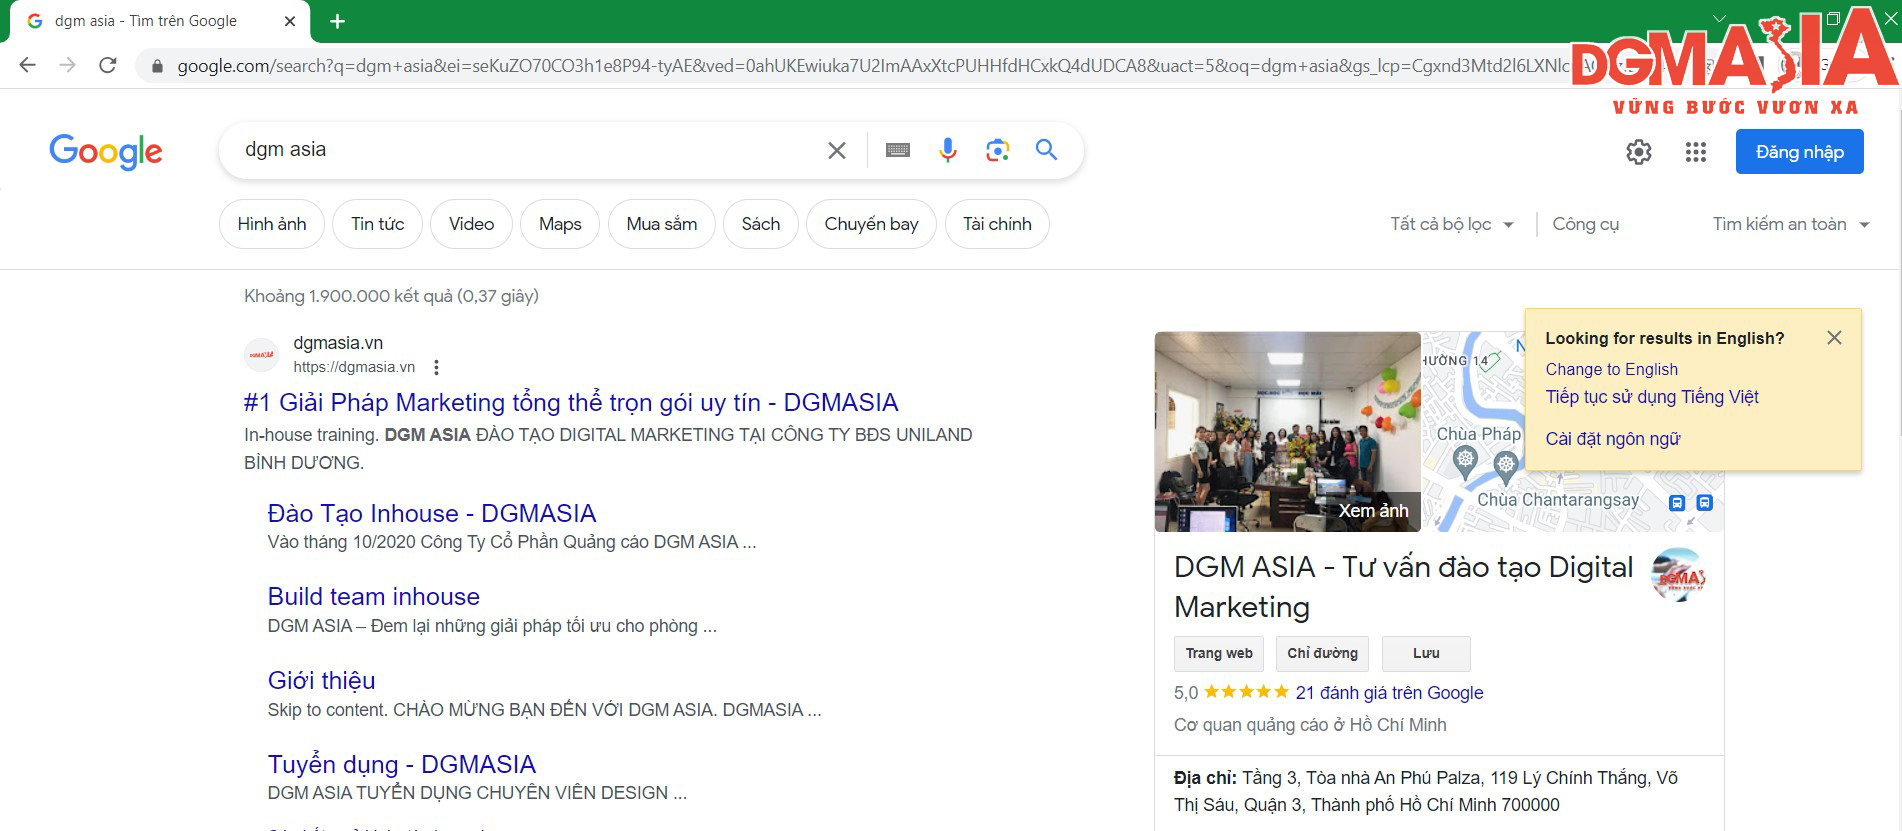The image size is (1902, 831).
Task: Choose Tiếp tục sử dụng Tiếng Việt
Action: [1652, 397]
